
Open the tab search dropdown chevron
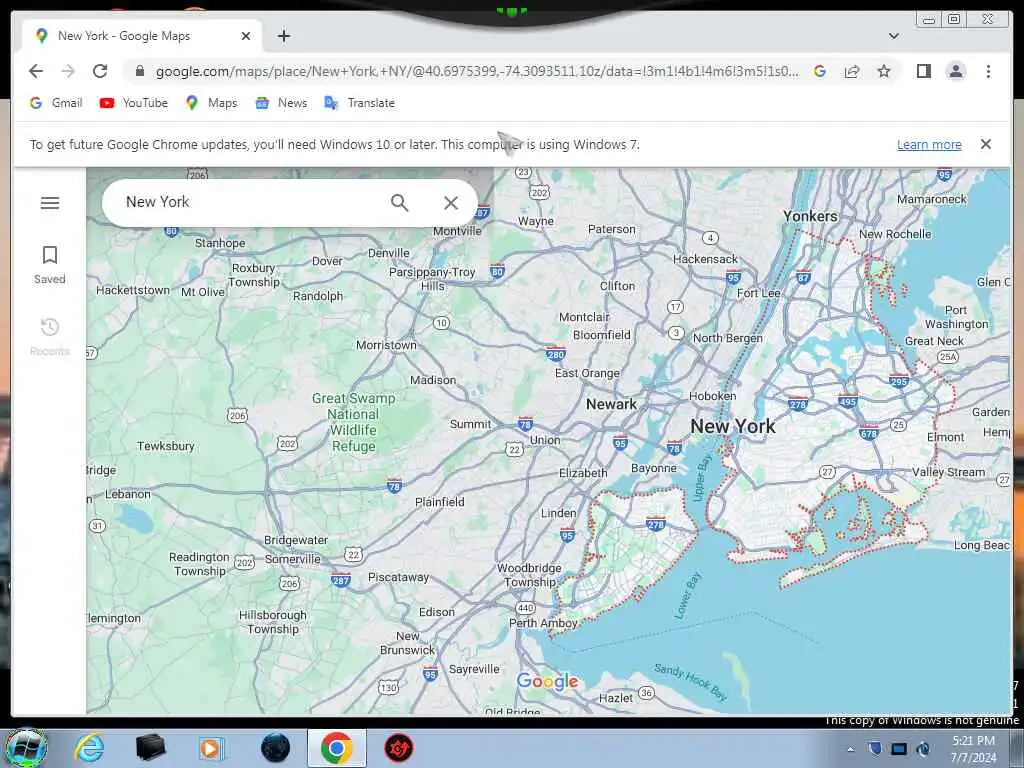(894, 36)
